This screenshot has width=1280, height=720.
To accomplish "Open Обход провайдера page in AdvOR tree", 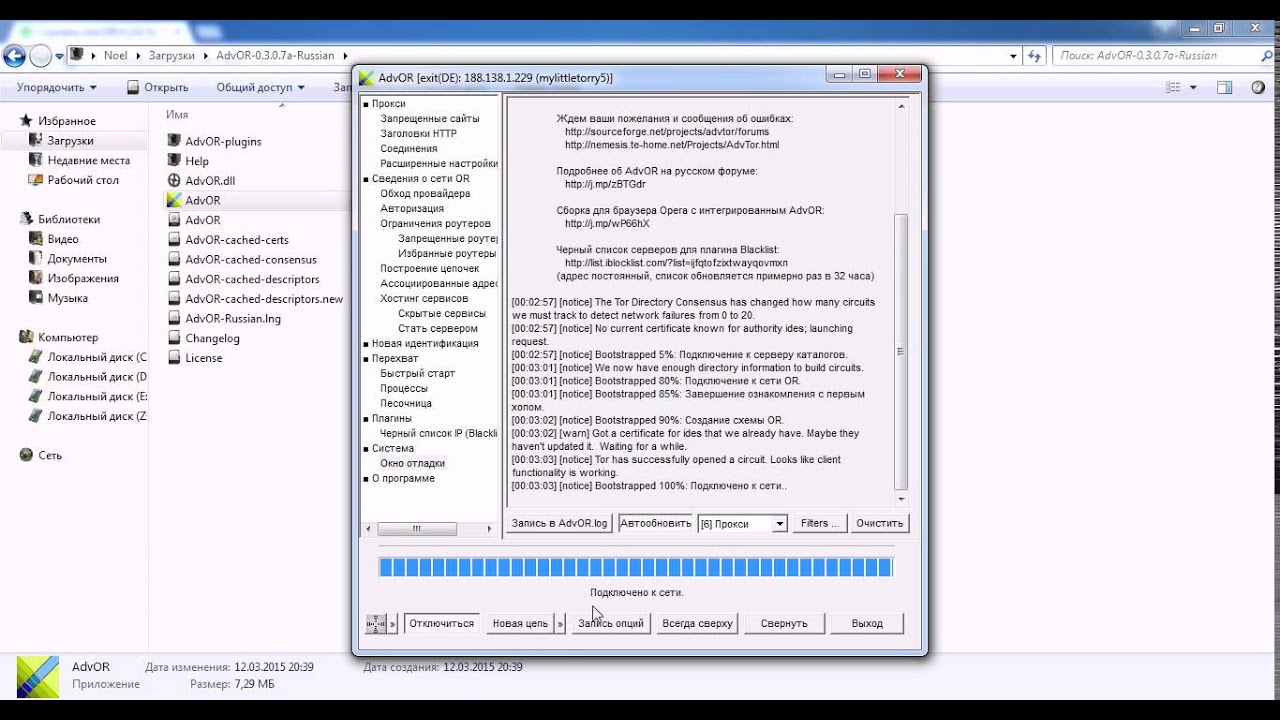I will (x=425, y=193).
